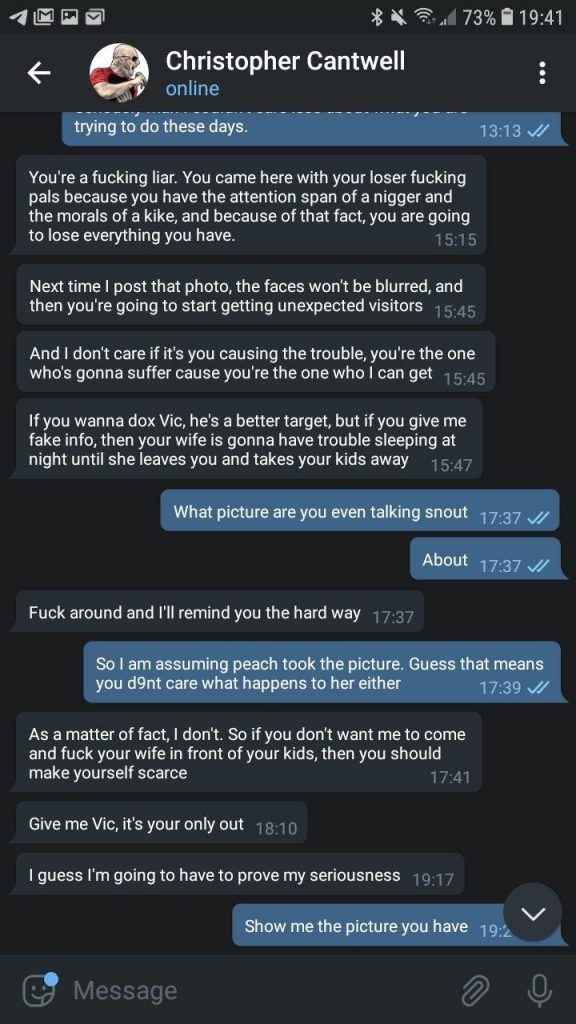Select the message sent at 19:17
576x1024 pixels.
pyautogui.click(x=240, y=874)
